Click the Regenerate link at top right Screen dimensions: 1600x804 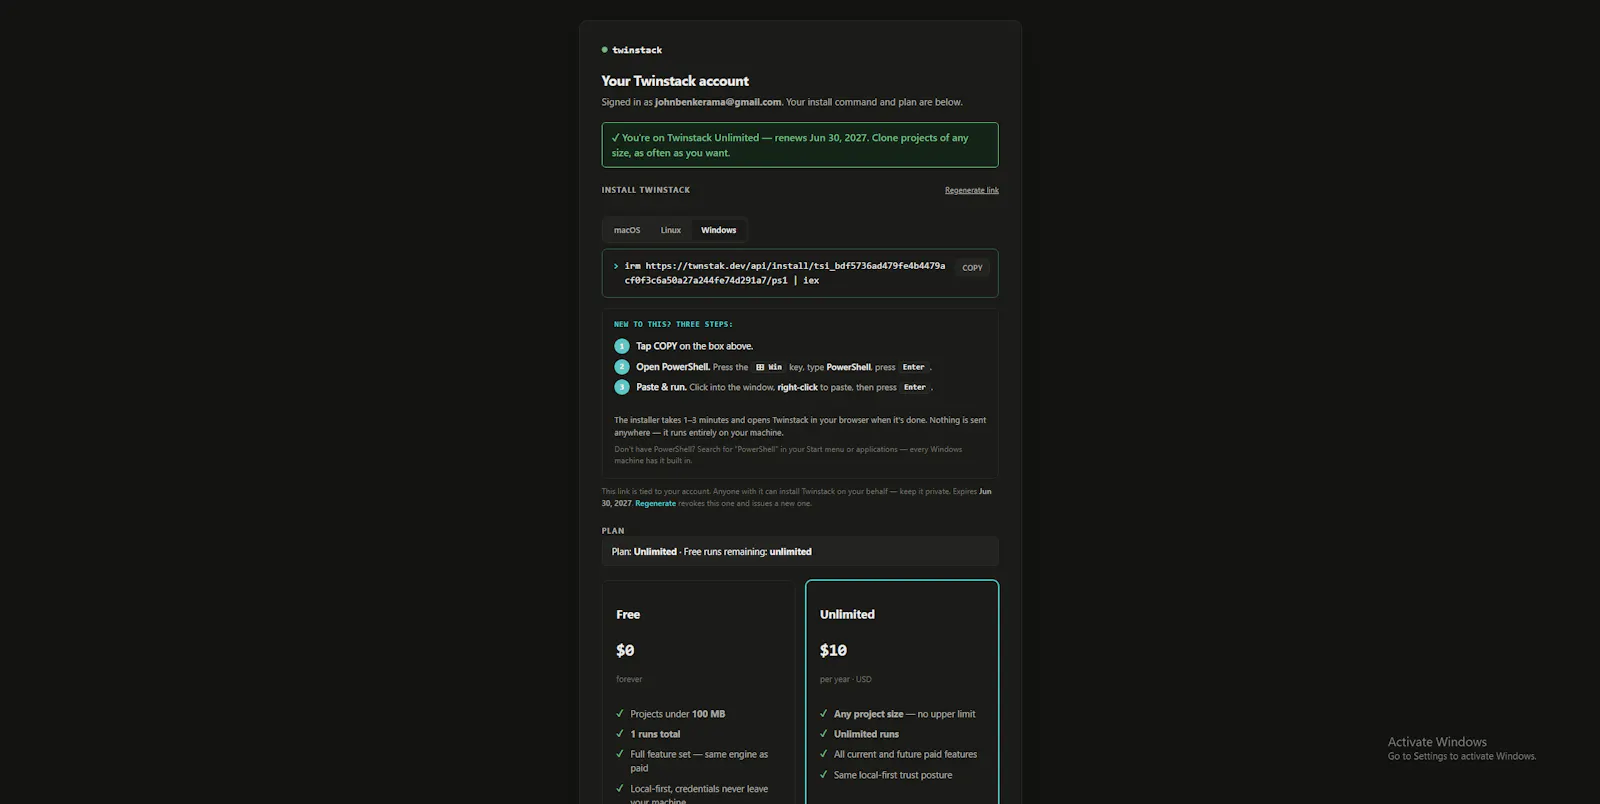pyautogui.click(x=972, y=190)
